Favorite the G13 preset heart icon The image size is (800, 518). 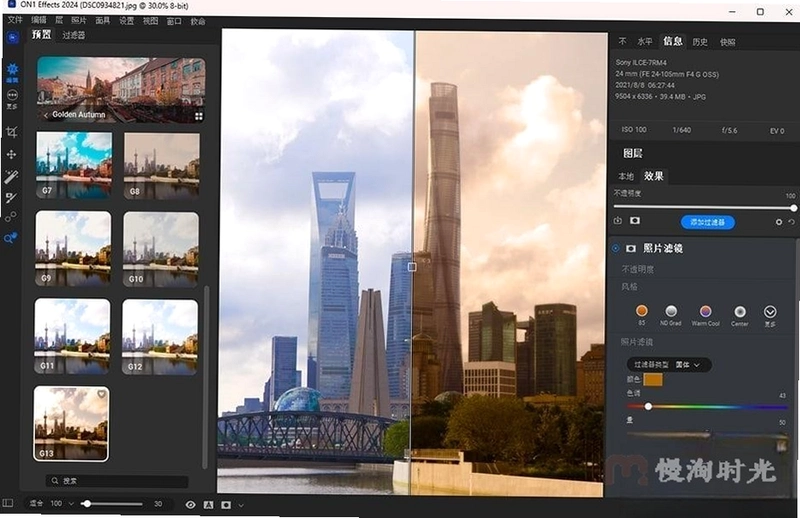[x=101, y=394]
